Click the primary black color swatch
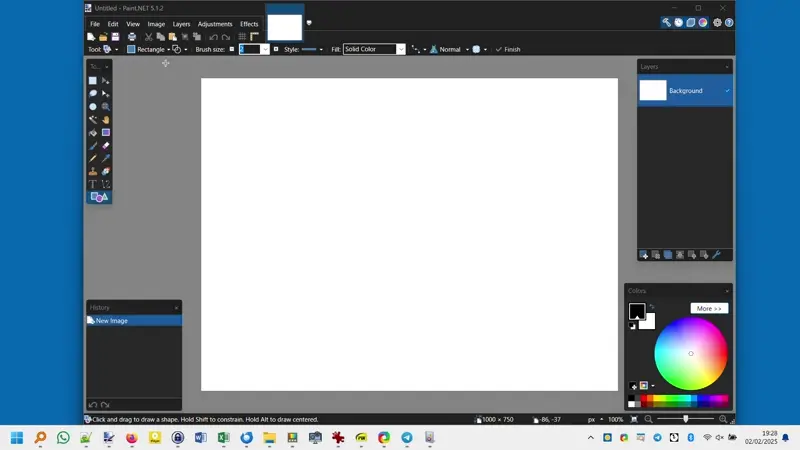 coord(637,311)
